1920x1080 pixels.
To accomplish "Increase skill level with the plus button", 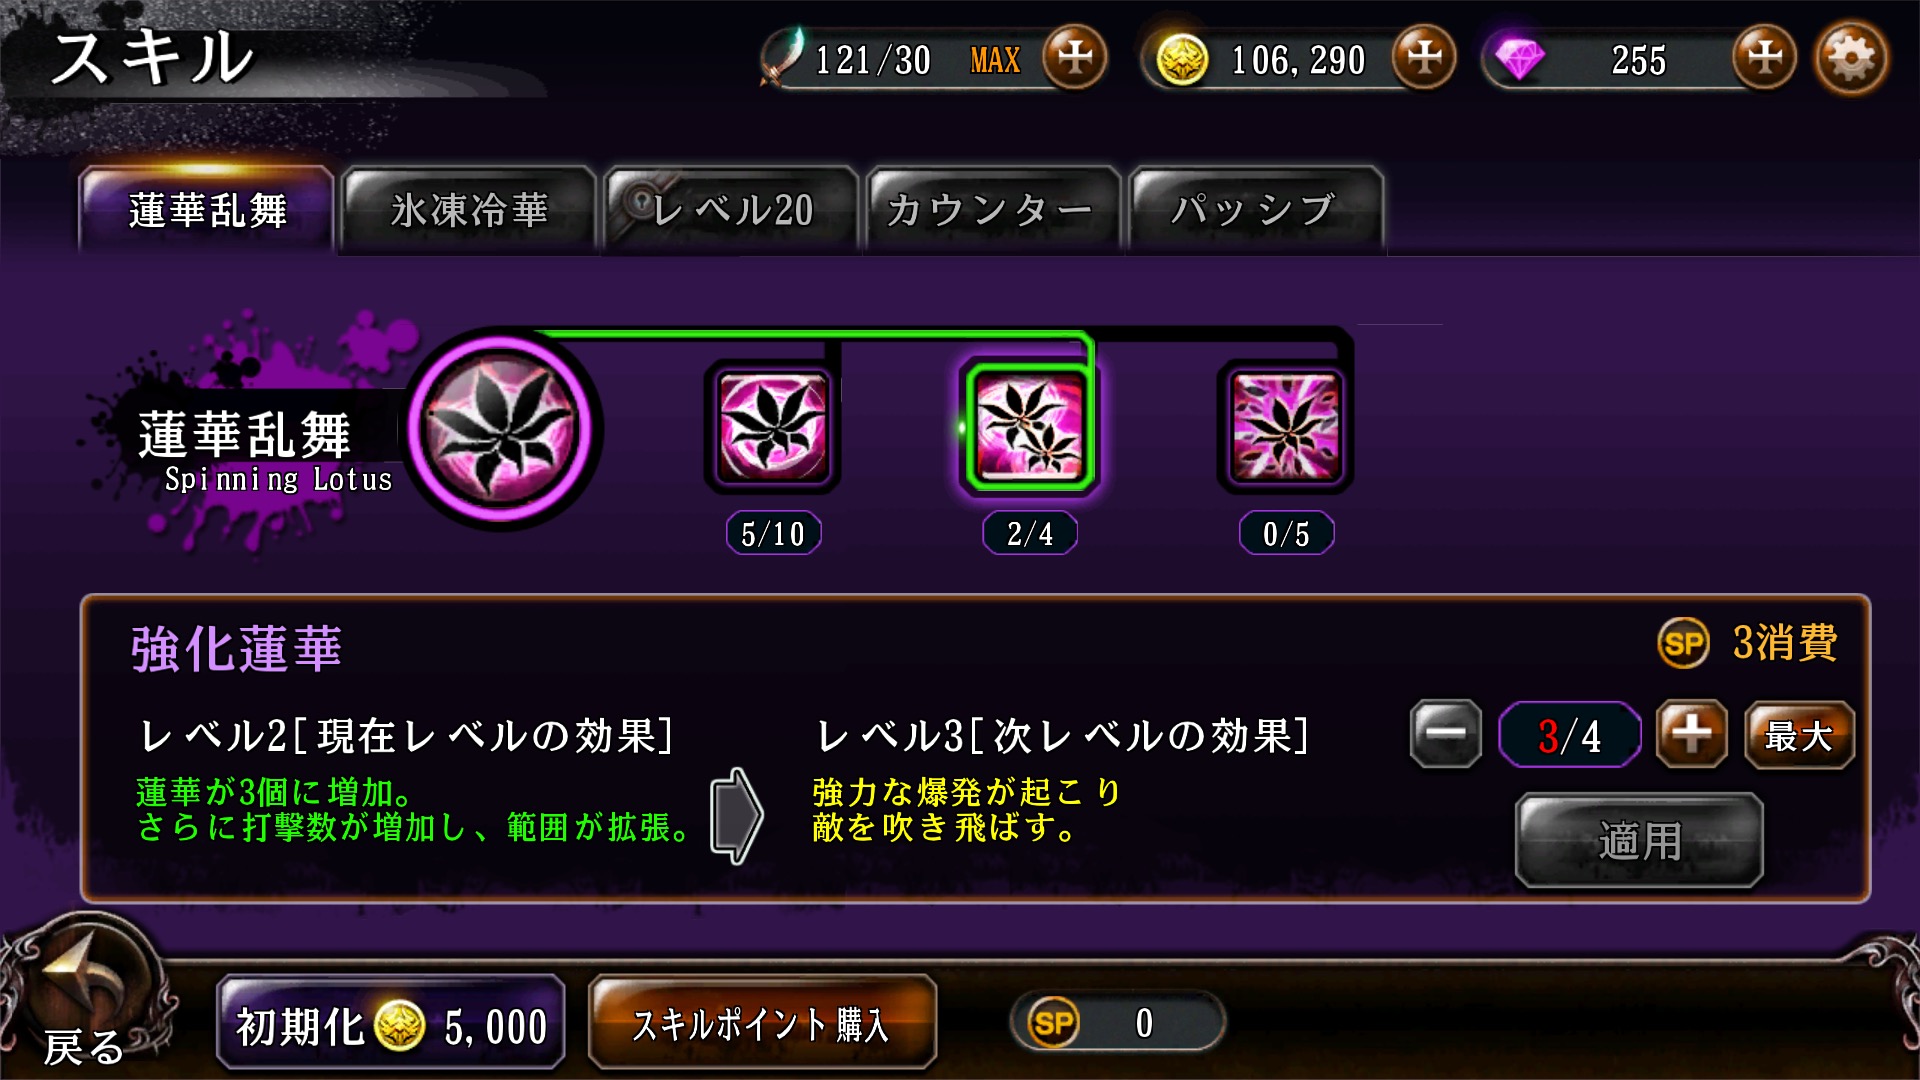I will [x=1691, y=734].
